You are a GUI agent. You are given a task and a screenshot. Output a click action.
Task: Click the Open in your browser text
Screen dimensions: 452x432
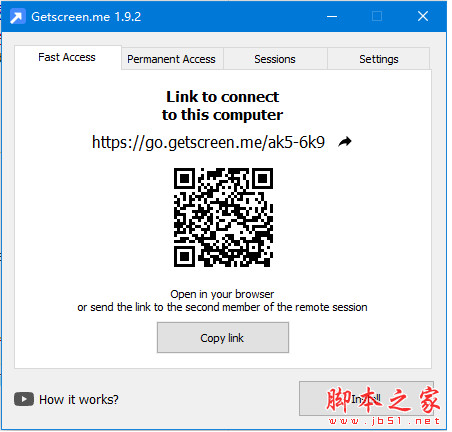[x=222, y=294]
